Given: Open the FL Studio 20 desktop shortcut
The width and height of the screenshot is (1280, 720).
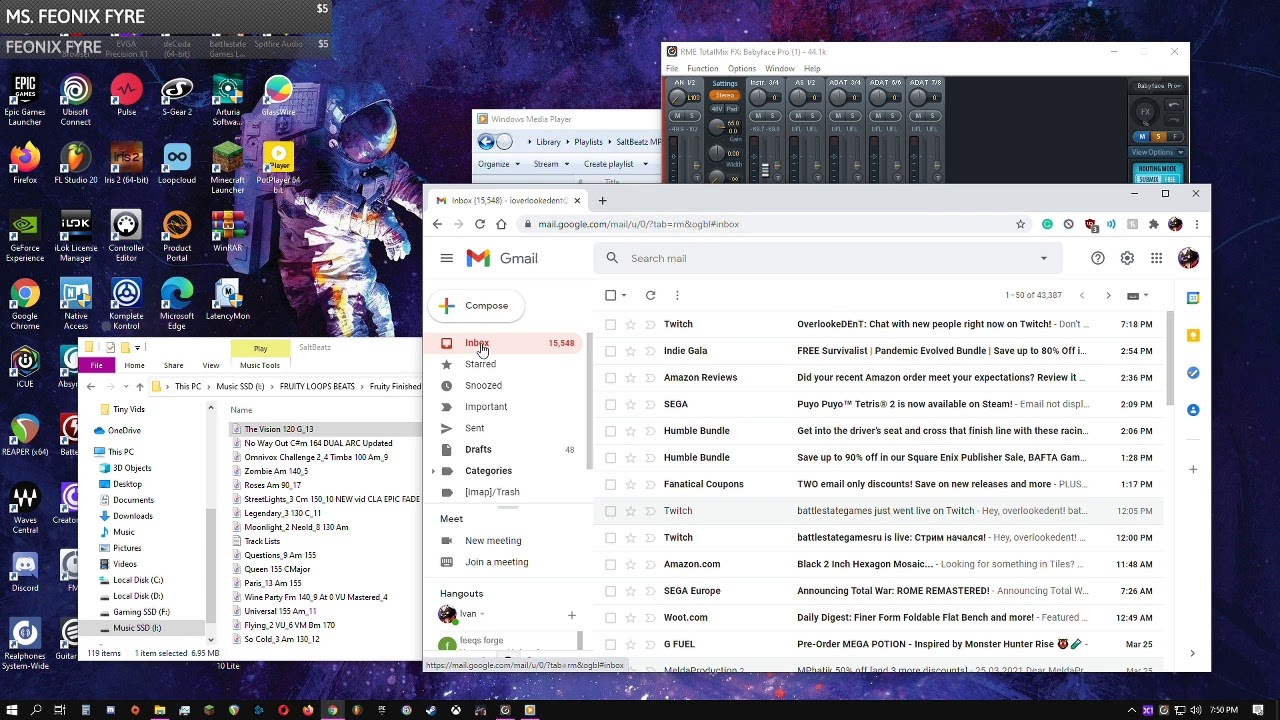Looking at the screenshot, I should (x=75, y=164).
